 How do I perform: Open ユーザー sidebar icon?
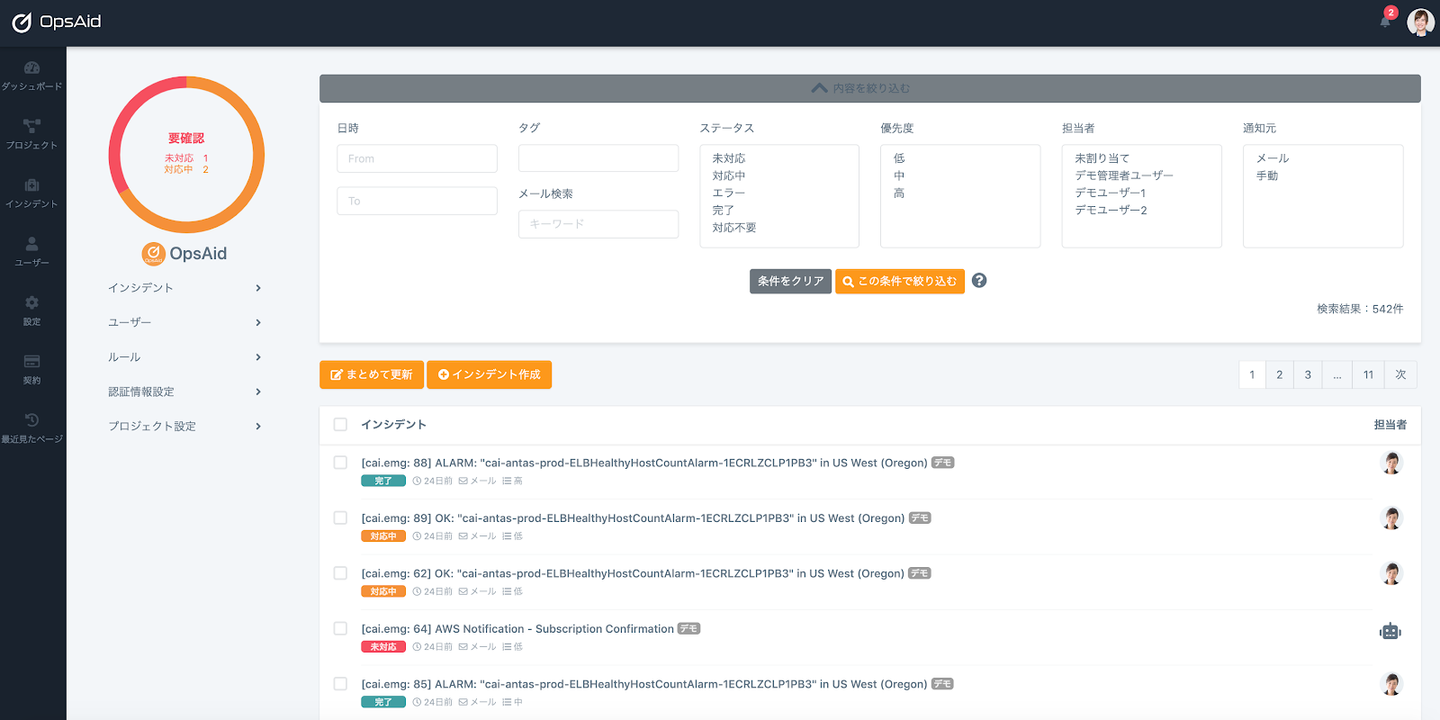32,252
